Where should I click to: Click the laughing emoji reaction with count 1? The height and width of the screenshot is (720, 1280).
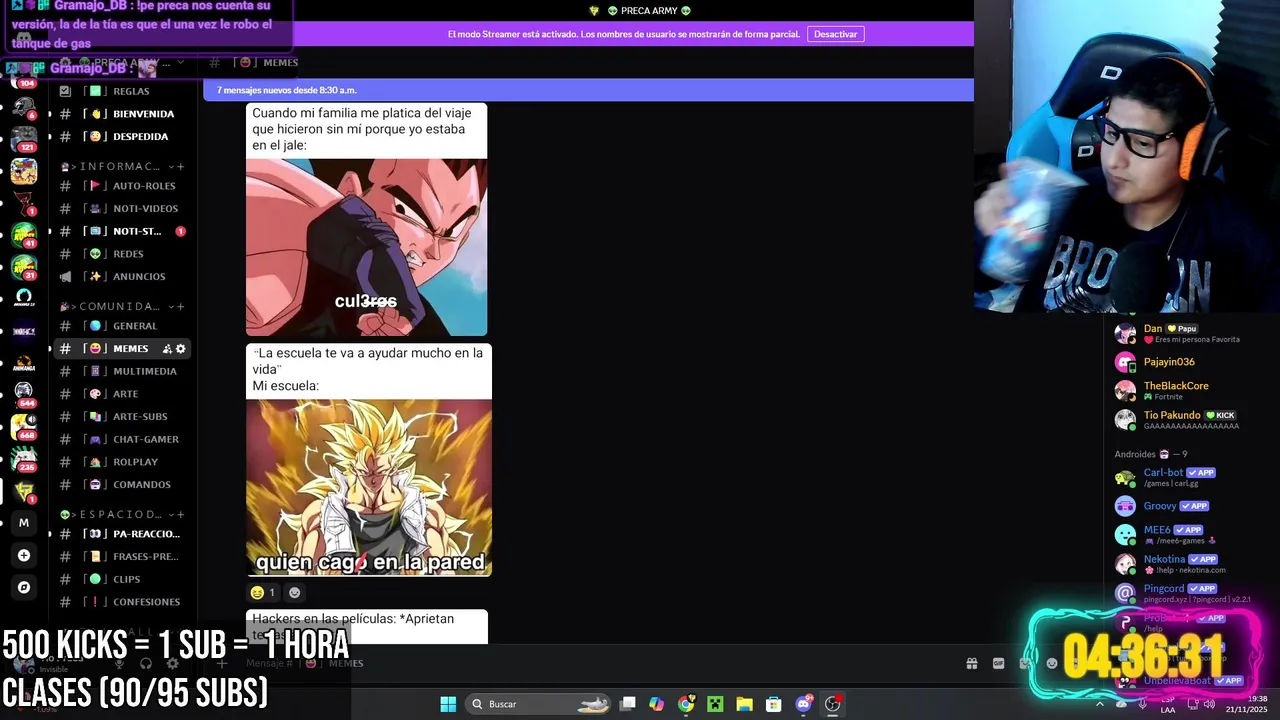(x=264, y=592)
